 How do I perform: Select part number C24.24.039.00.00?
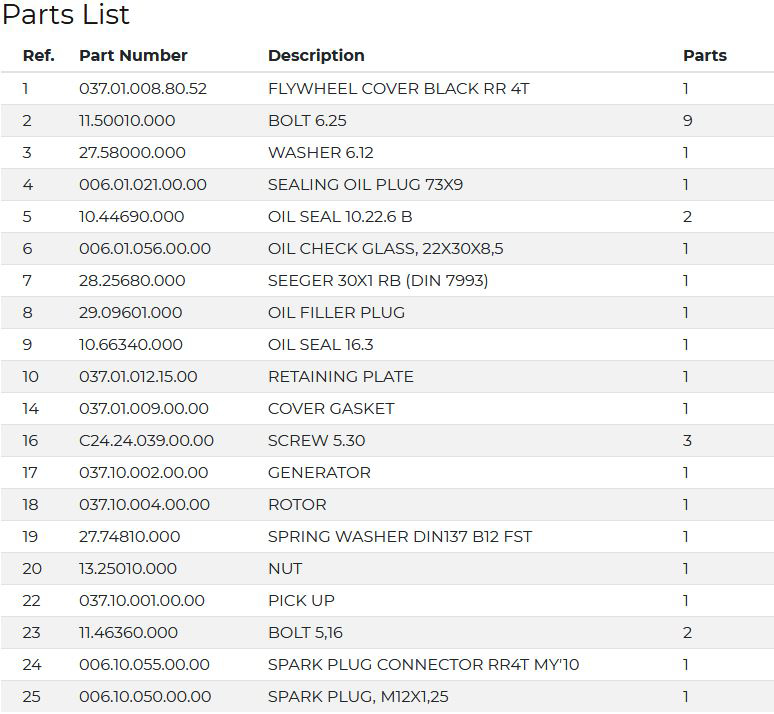pos(147,440)
